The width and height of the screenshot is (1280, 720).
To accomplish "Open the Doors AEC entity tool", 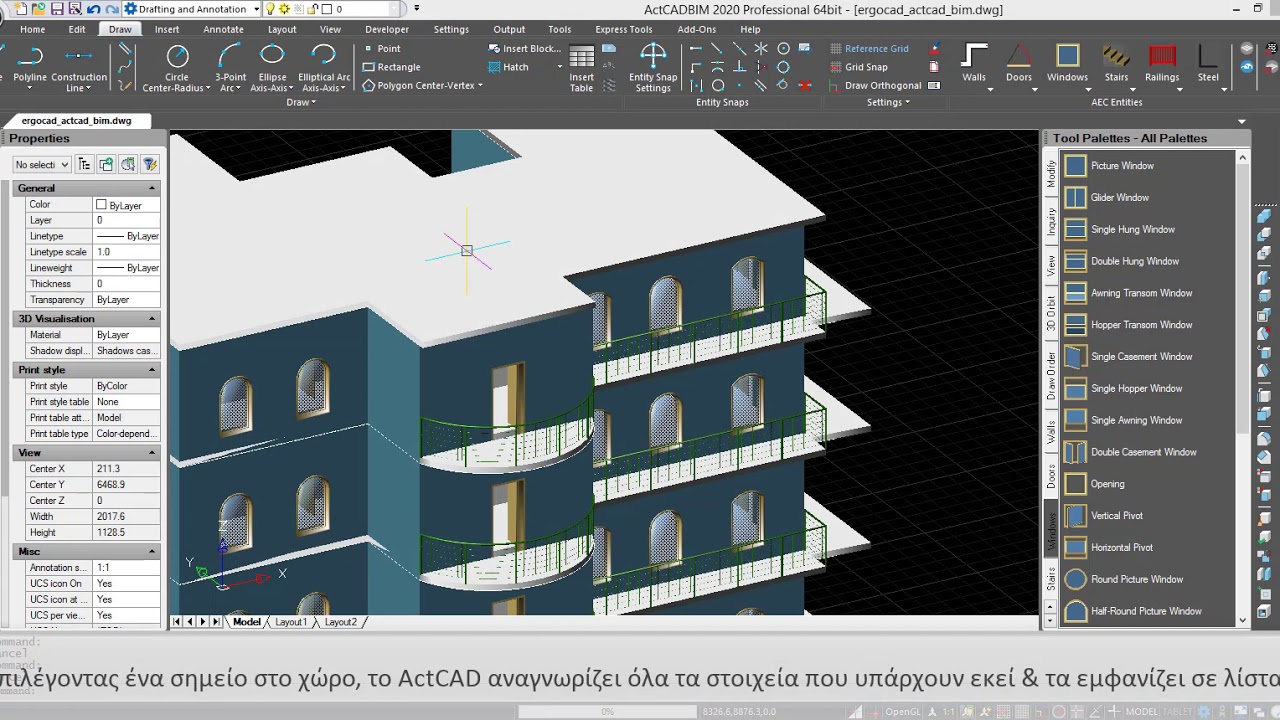I will click(1019, 67).
